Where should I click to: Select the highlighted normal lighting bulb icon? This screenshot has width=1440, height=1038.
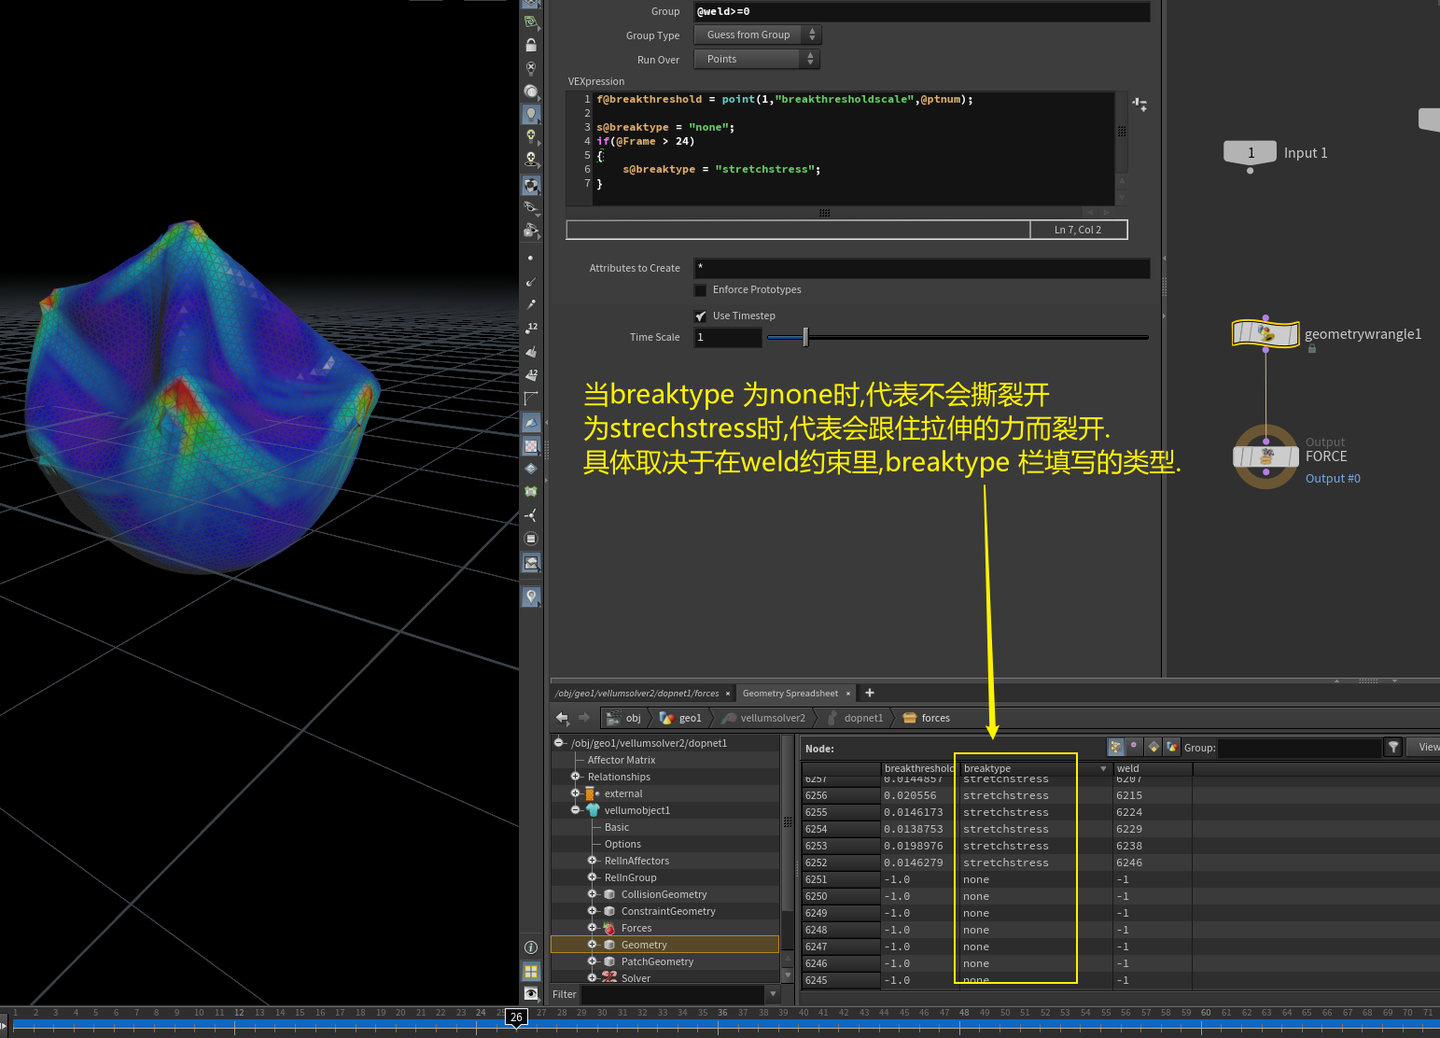click(531, 114)
